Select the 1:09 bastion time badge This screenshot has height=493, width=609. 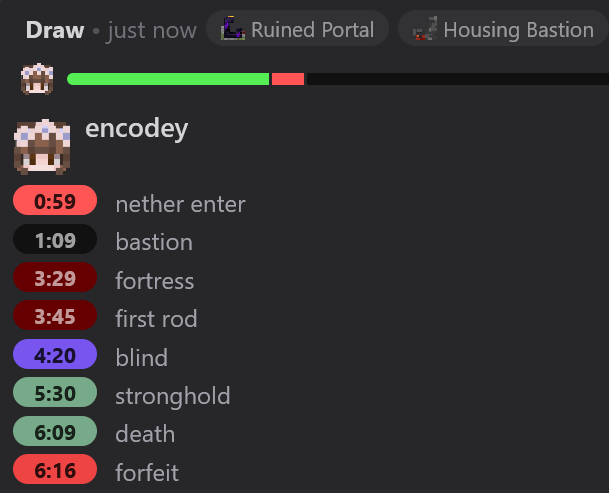click(x=55, y=239)
